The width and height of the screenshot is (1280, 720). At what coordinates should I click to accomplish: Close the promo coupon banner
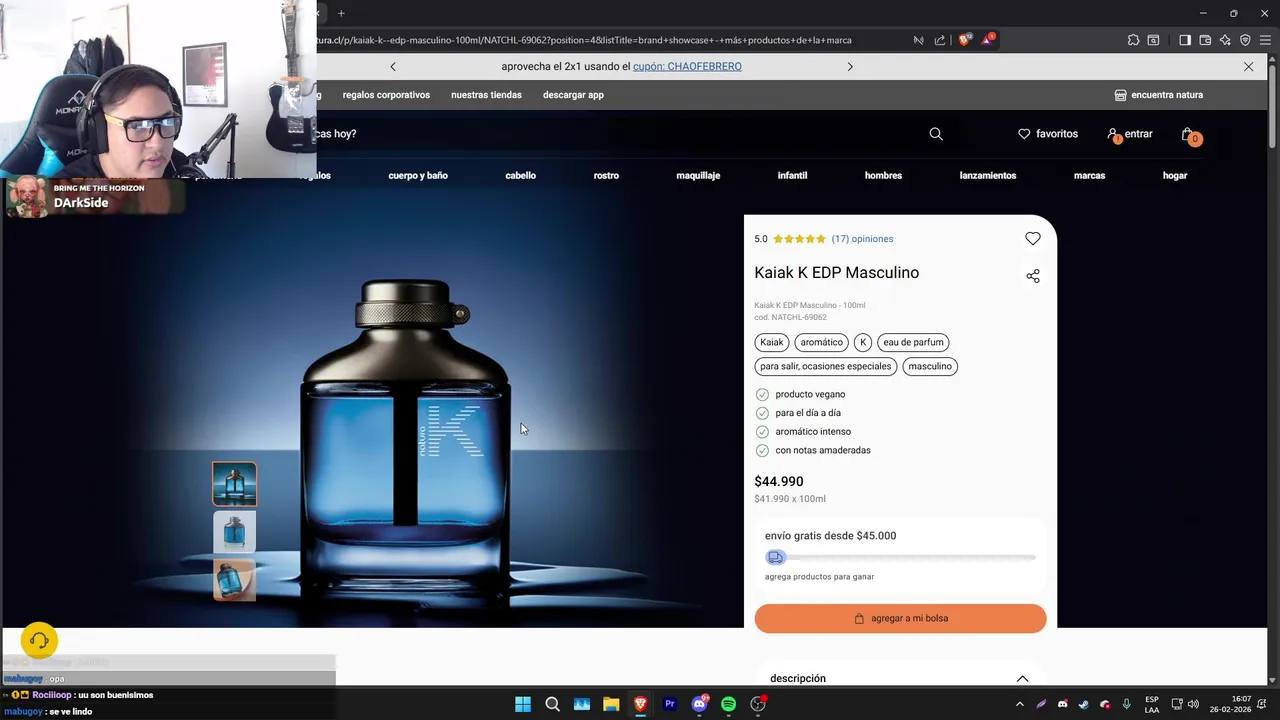point(1248,67)
